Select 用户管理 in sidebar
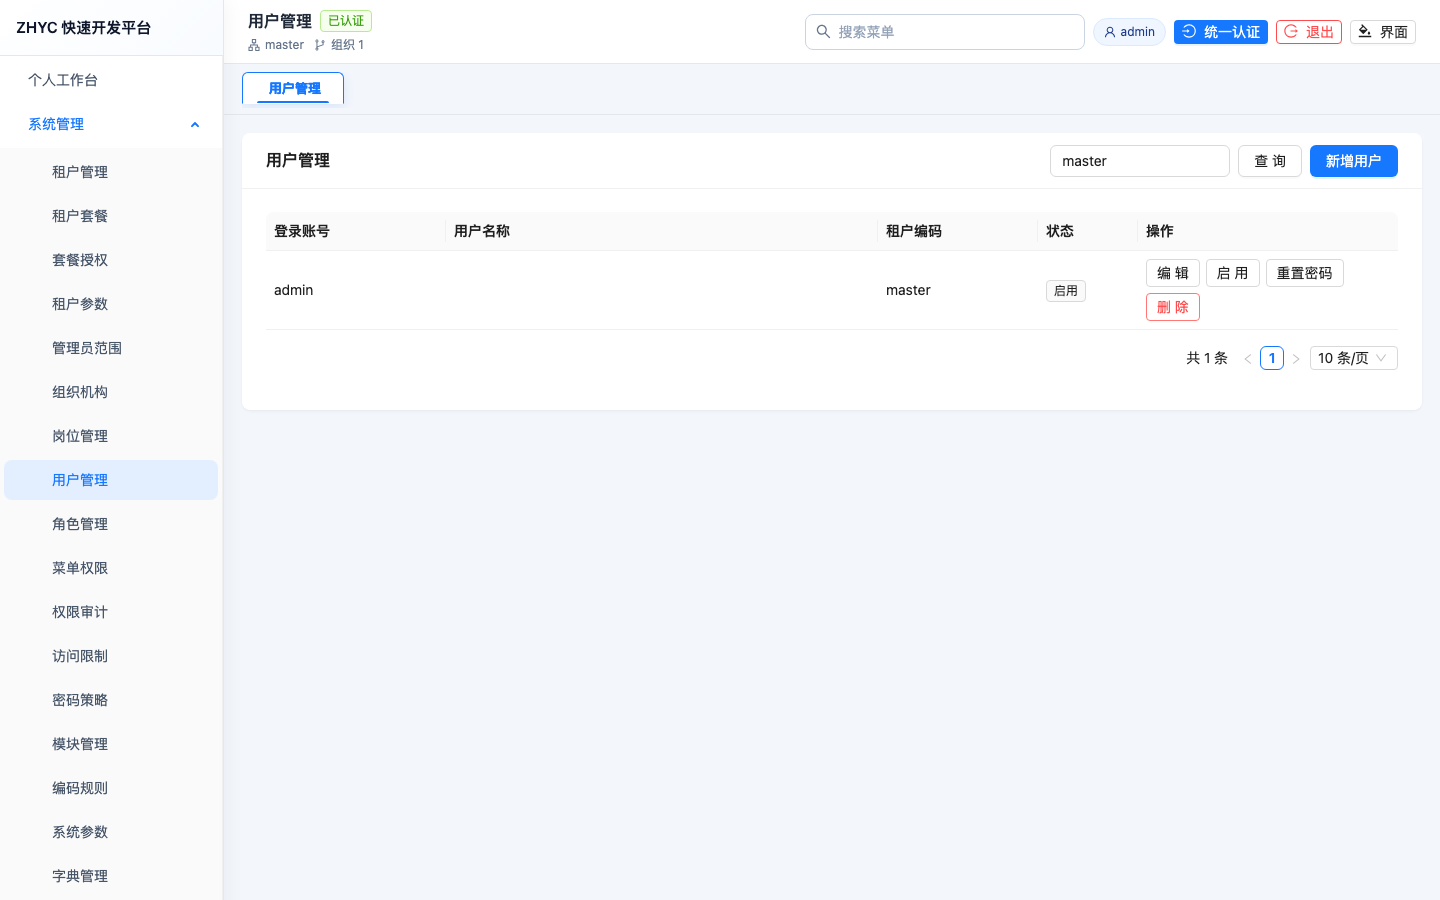The image size is (1440, 900). point(111,480)
